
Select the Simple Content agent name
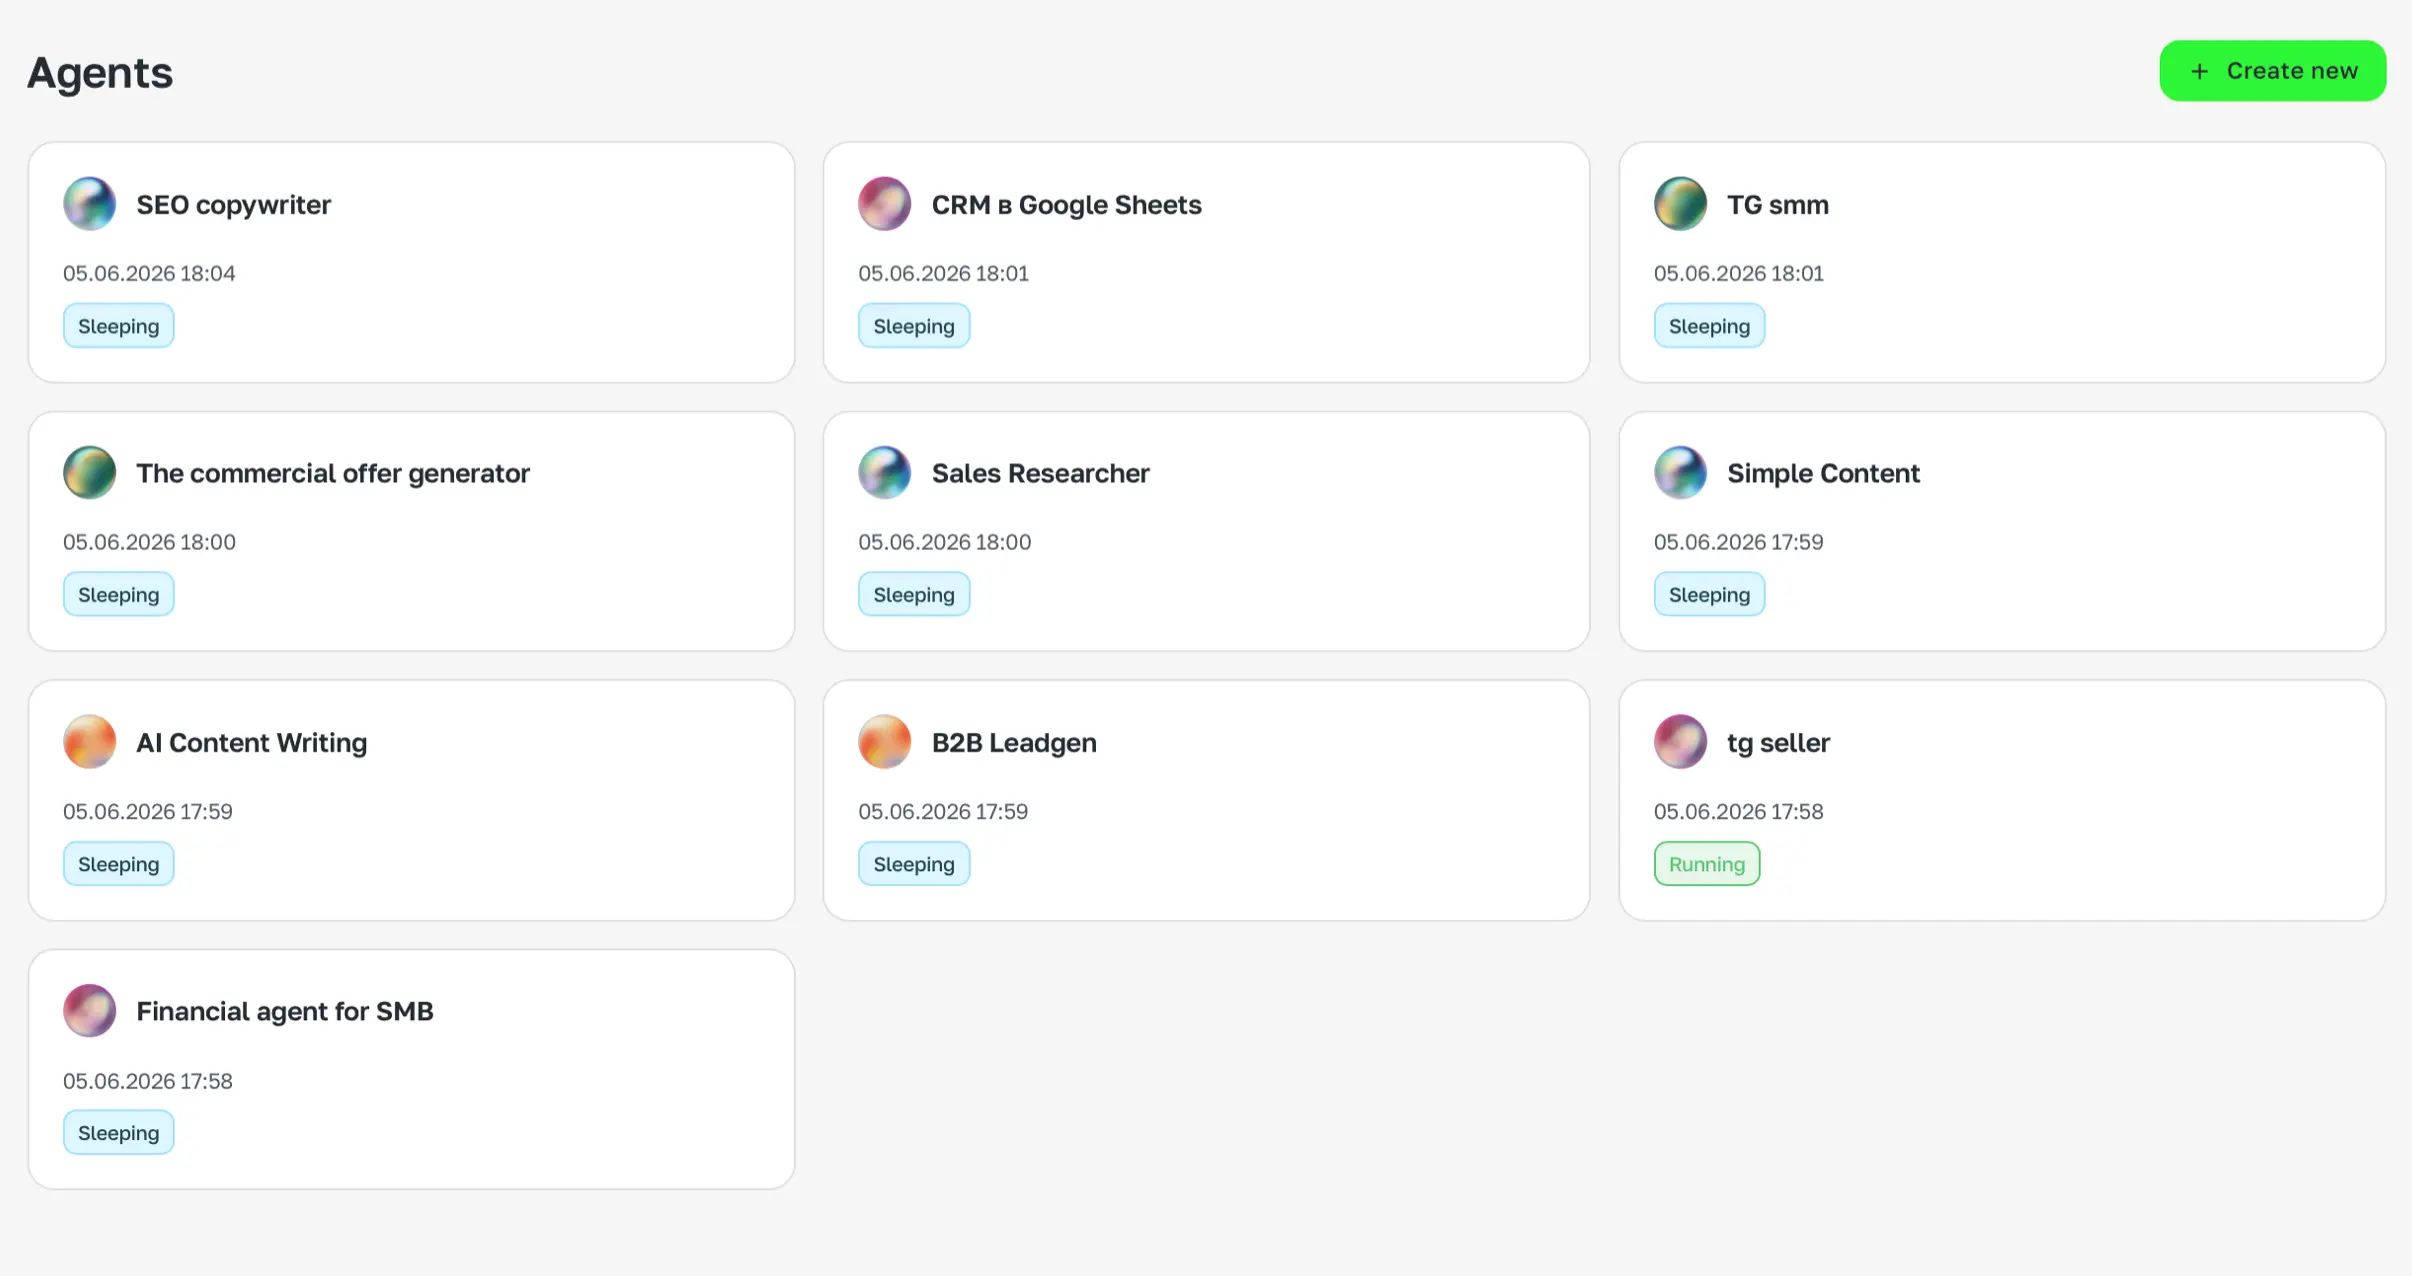pyautogui.click(x=1823, y=473)
